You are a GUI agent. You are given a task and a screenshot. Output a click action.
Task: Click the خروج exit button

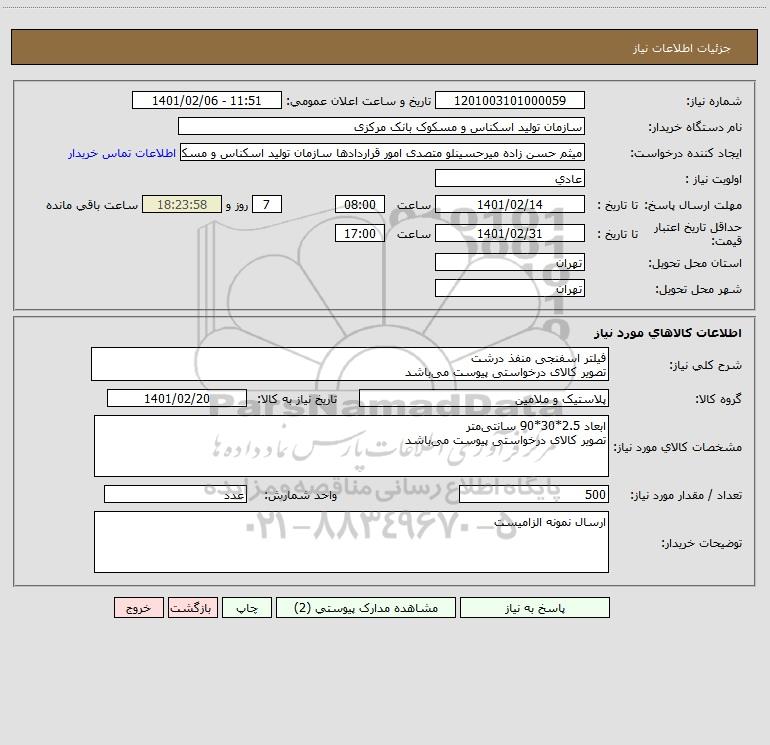[x=138, y=608]
